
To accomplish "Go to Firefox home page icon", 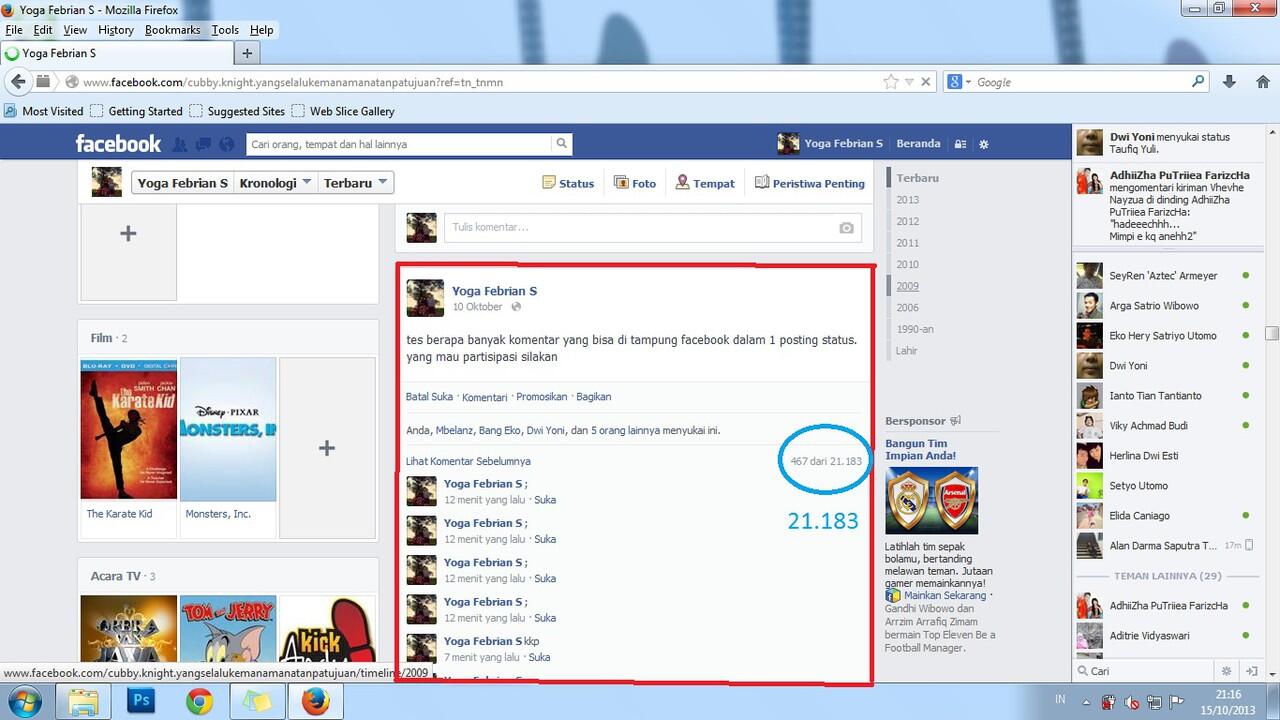I will 1262,82.
